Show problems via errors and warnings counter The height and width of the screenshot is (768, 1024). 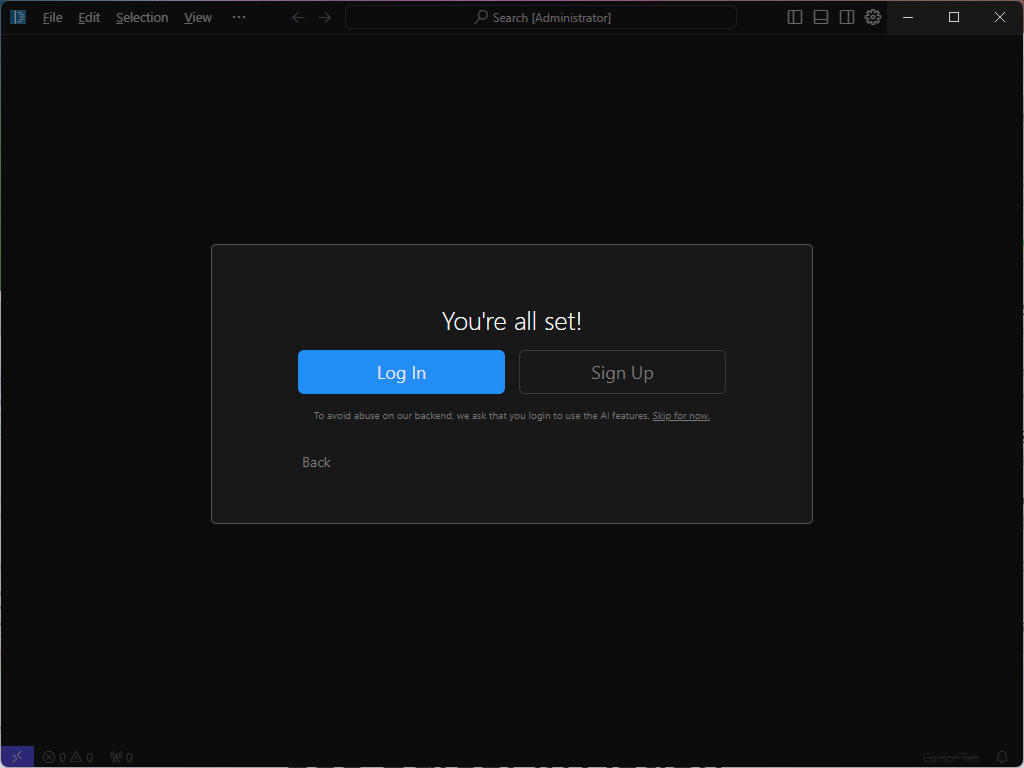tap(68, 758)
